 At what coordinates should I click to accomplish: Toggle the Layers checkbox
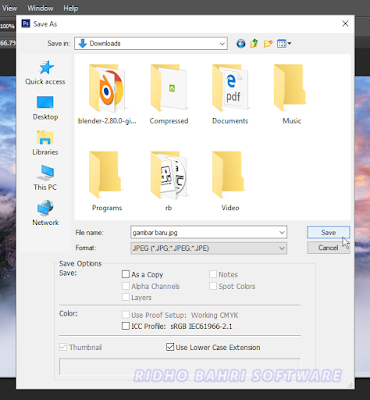[x=126, y=297]
